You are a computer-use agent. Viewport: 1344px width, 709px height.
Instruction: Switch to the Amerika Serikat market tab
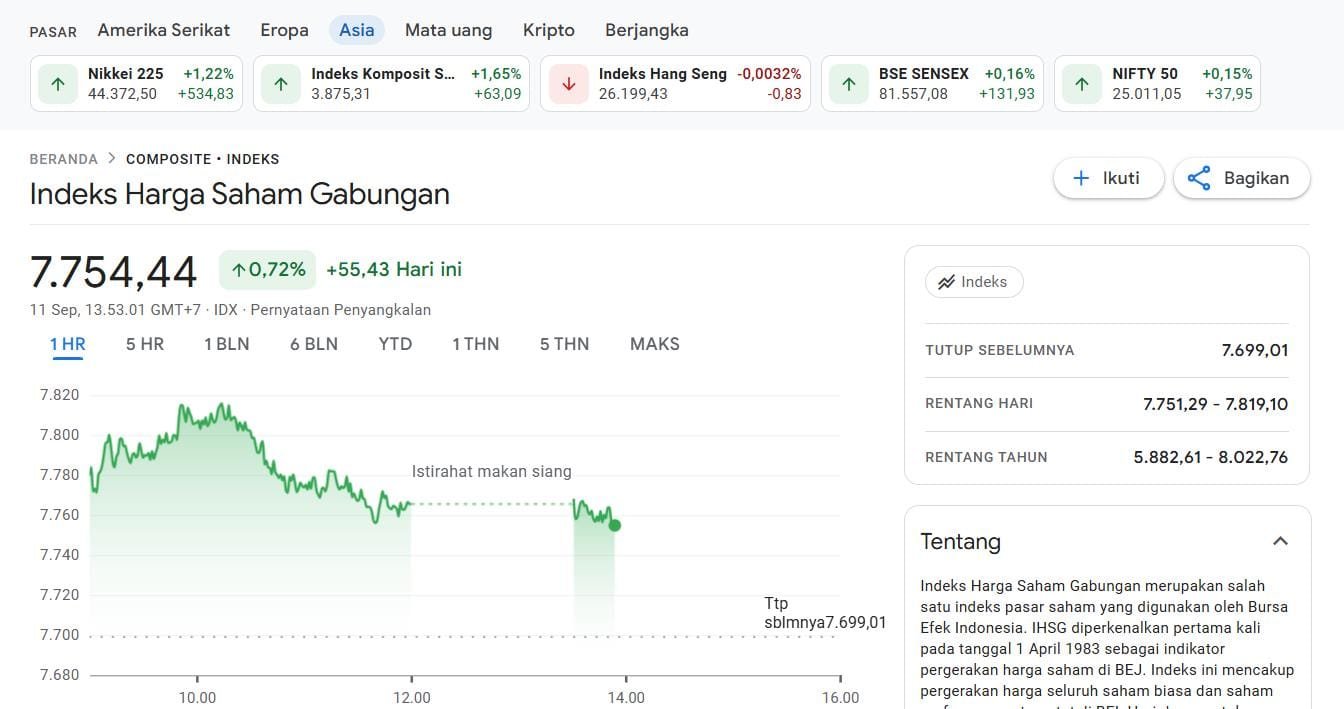163,30
